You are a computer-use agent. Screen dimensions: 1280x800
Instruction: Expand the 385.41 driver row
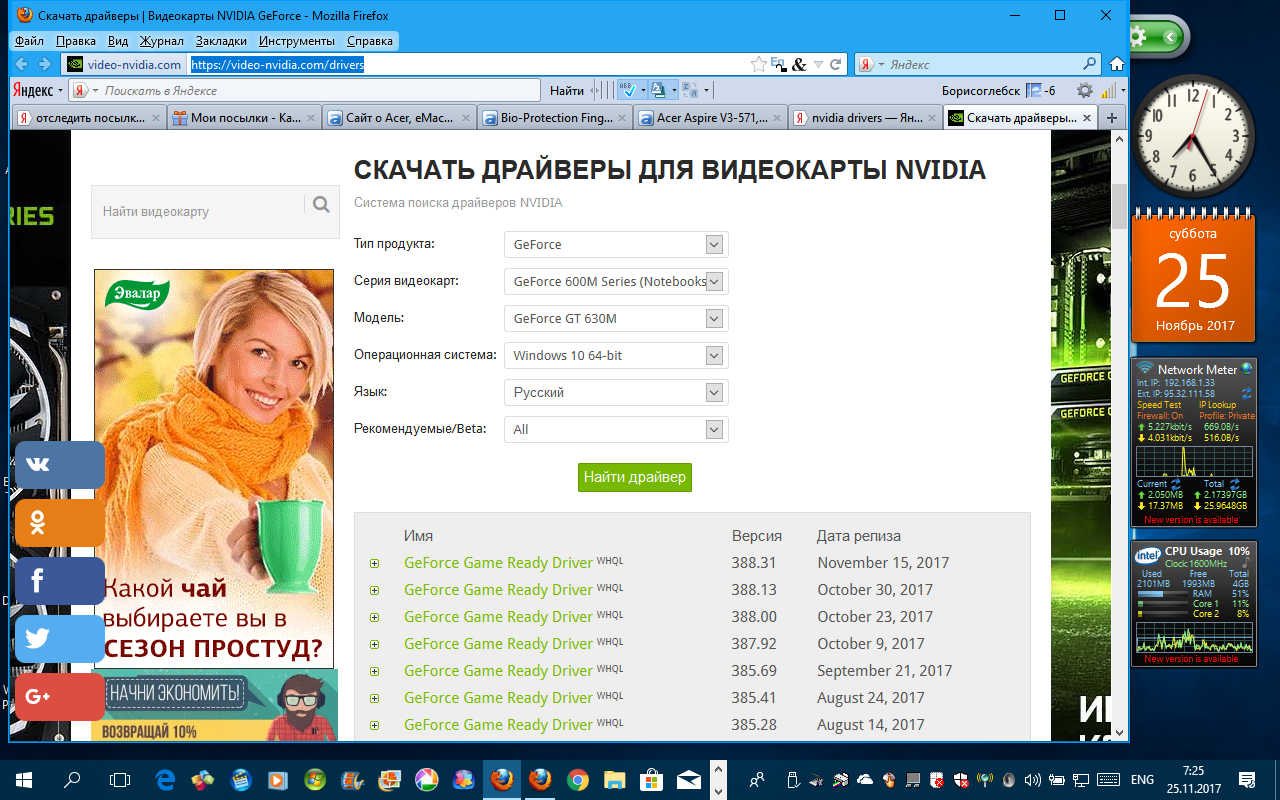(x=375, y=698)
